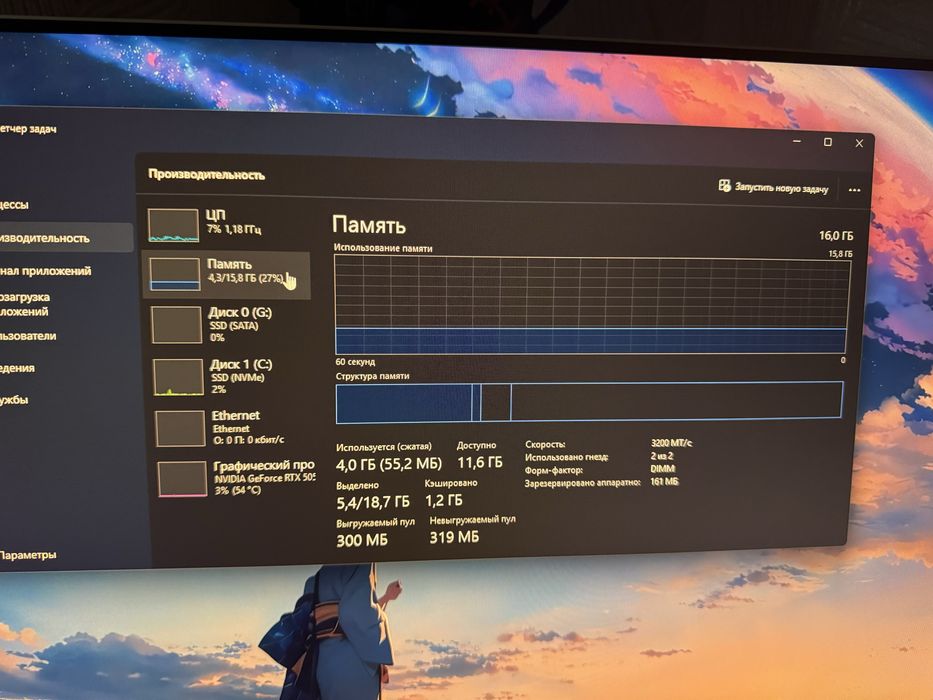Click Невыгружаемый пул value 319 МБ
Image resolution: width=933 pixels, height=700 pixels.
(454, 537)
